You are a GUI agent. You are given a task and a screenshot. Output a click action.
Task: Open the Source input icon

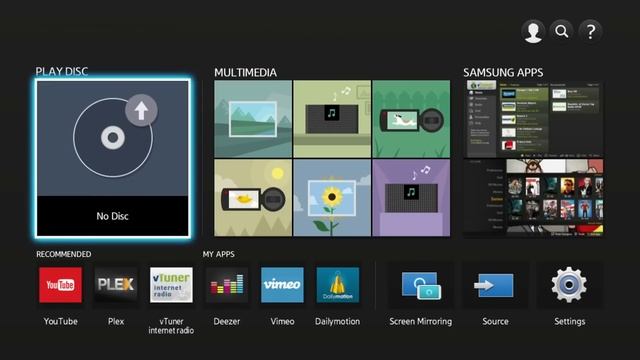tap(495, 285)
